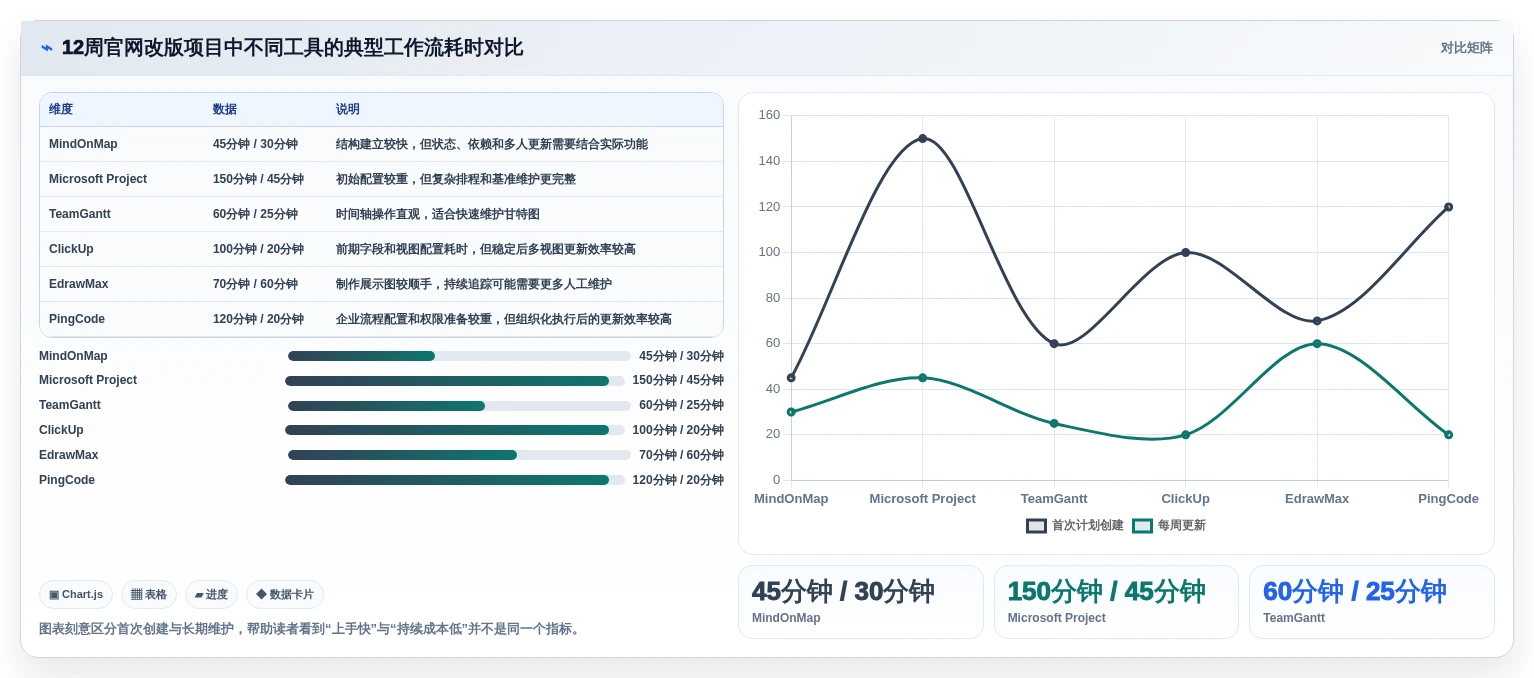Click the 数据 column header
Screen dimensions: 1534x678
pyautogui.click(x=225, y=110)
